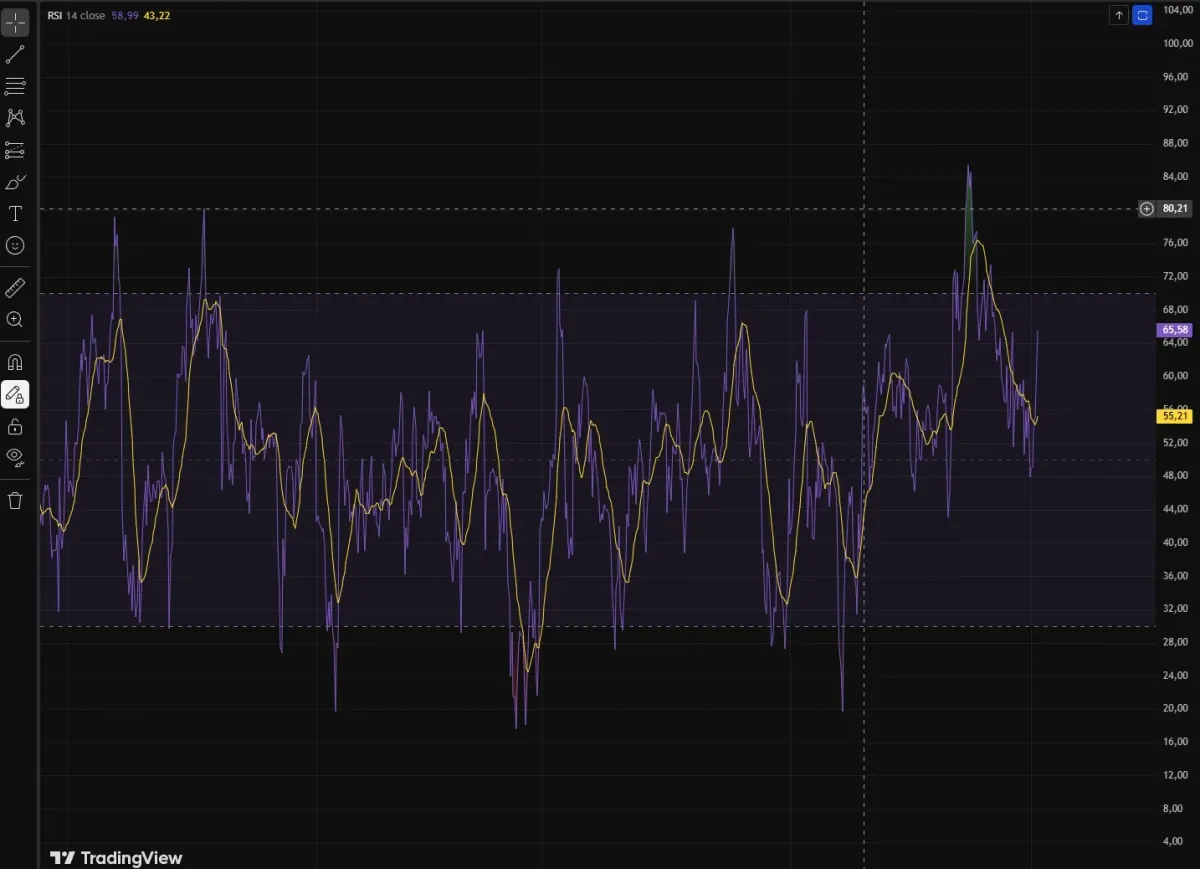1200x869 pixels.
Task: Maximize the RSI pane with blue button
Action: click(1142, 15)
